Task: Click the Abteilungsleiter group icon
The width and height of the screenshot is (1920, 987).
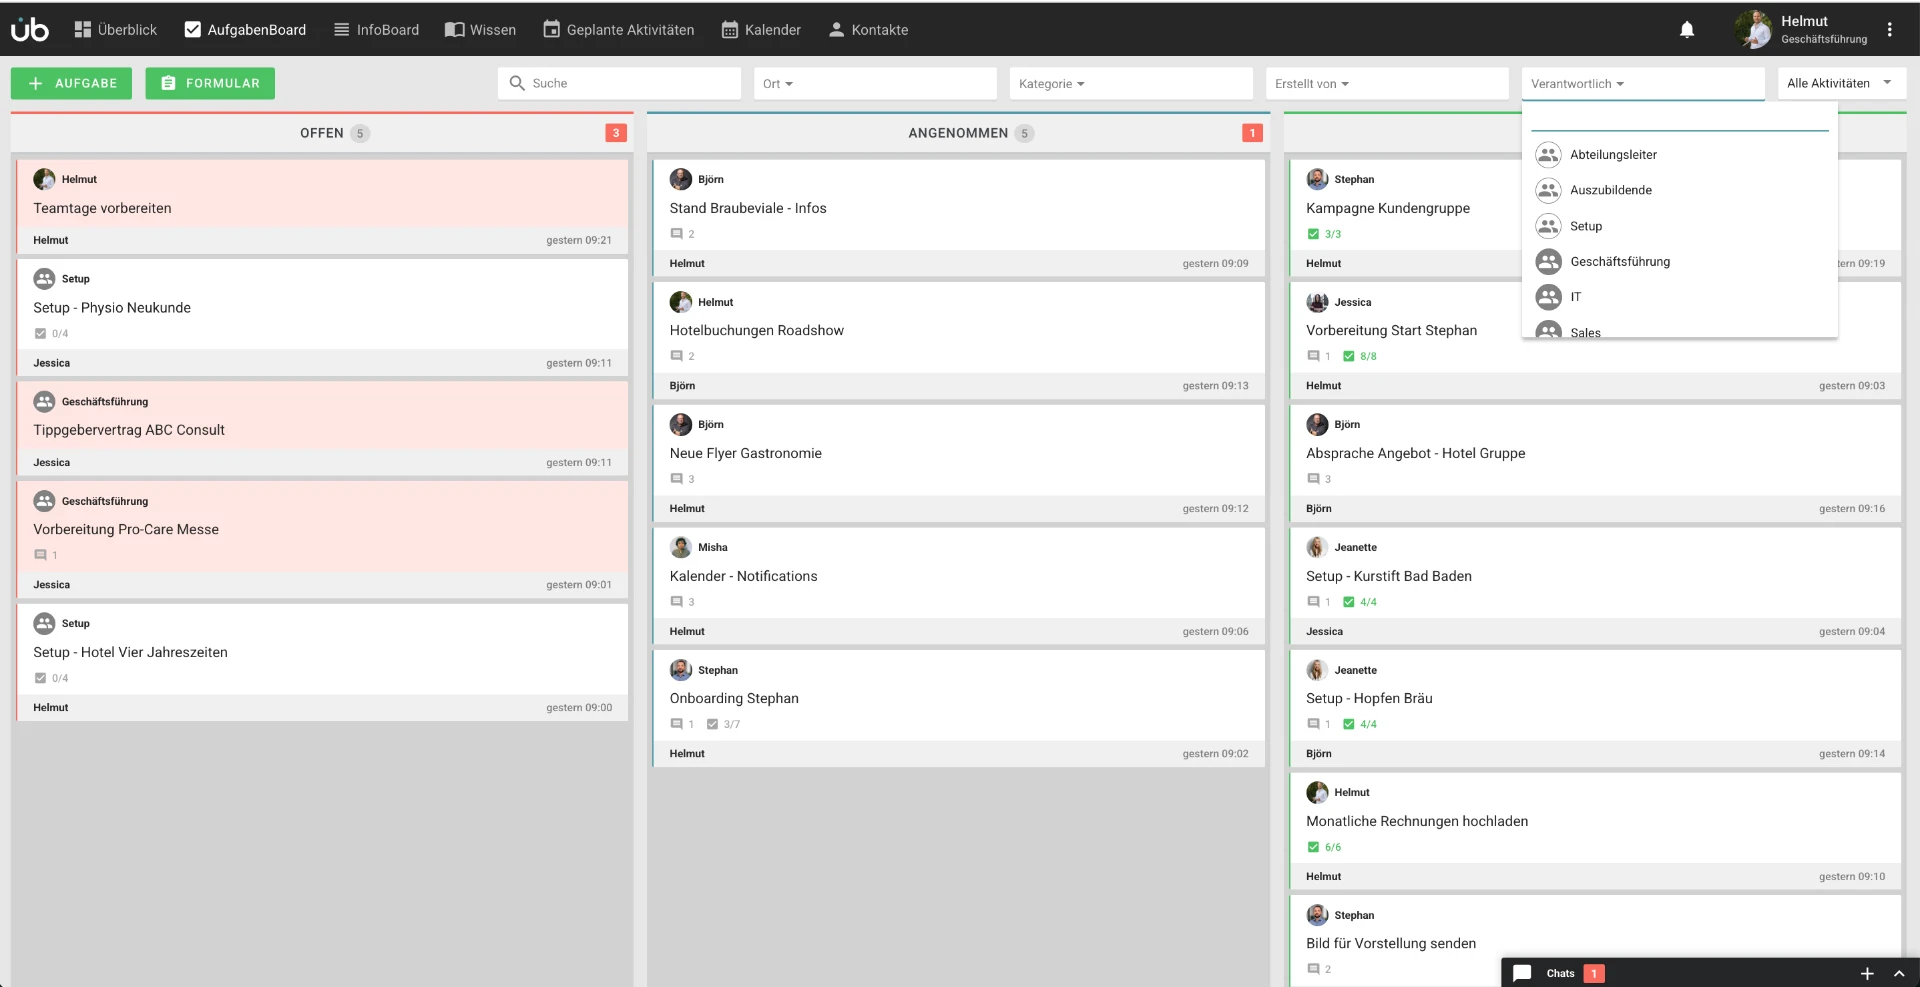Action: (1548, 154)
